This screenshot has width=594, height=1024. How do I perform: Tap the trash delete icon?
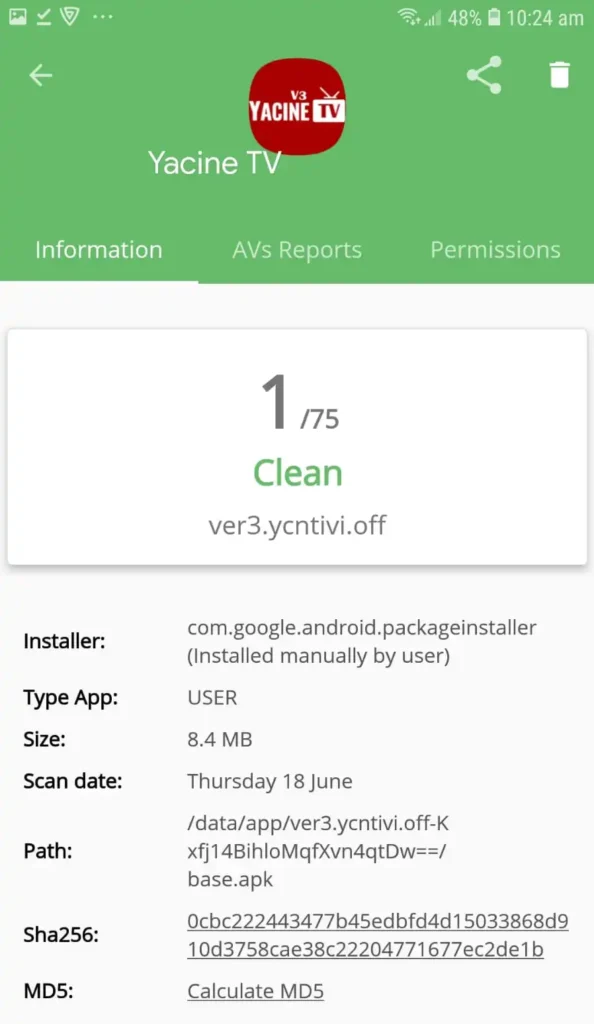[x=559, y=74]
